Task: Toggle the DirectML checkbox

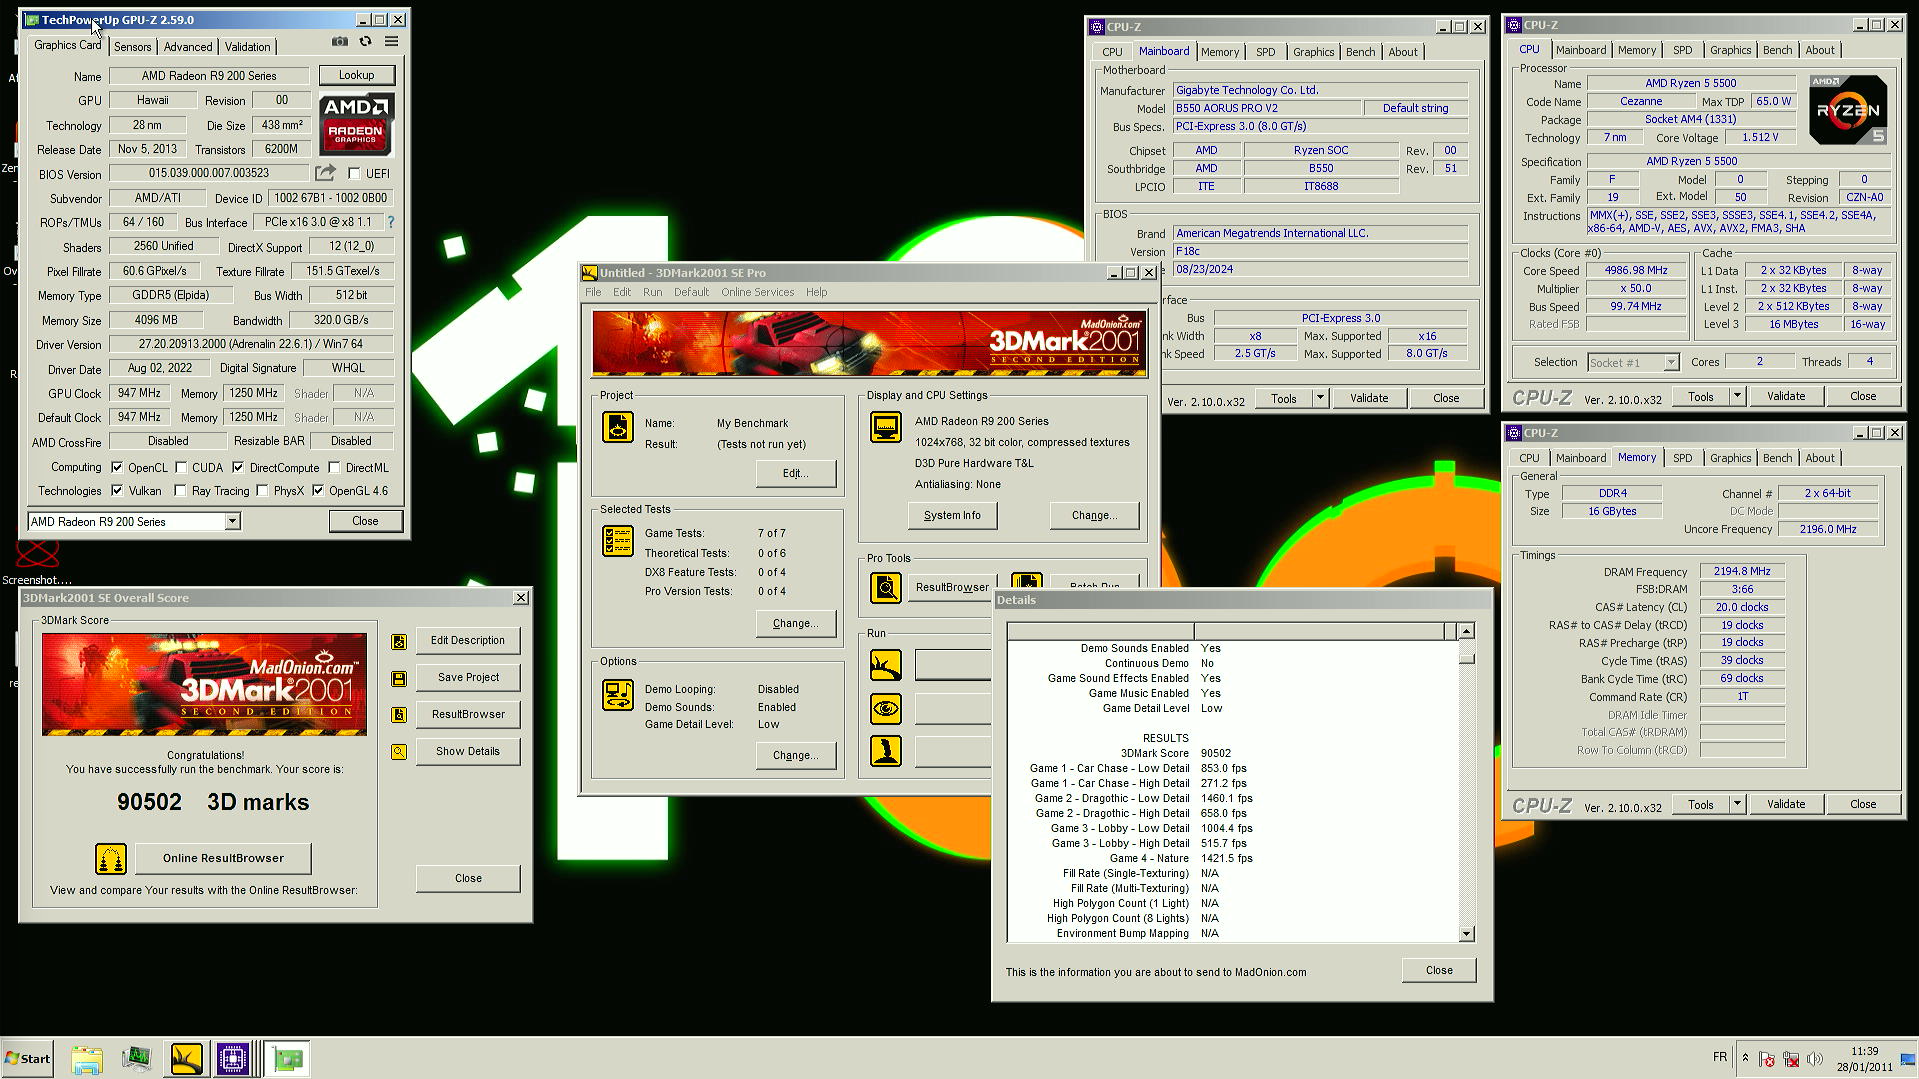Action: [334, 468]
